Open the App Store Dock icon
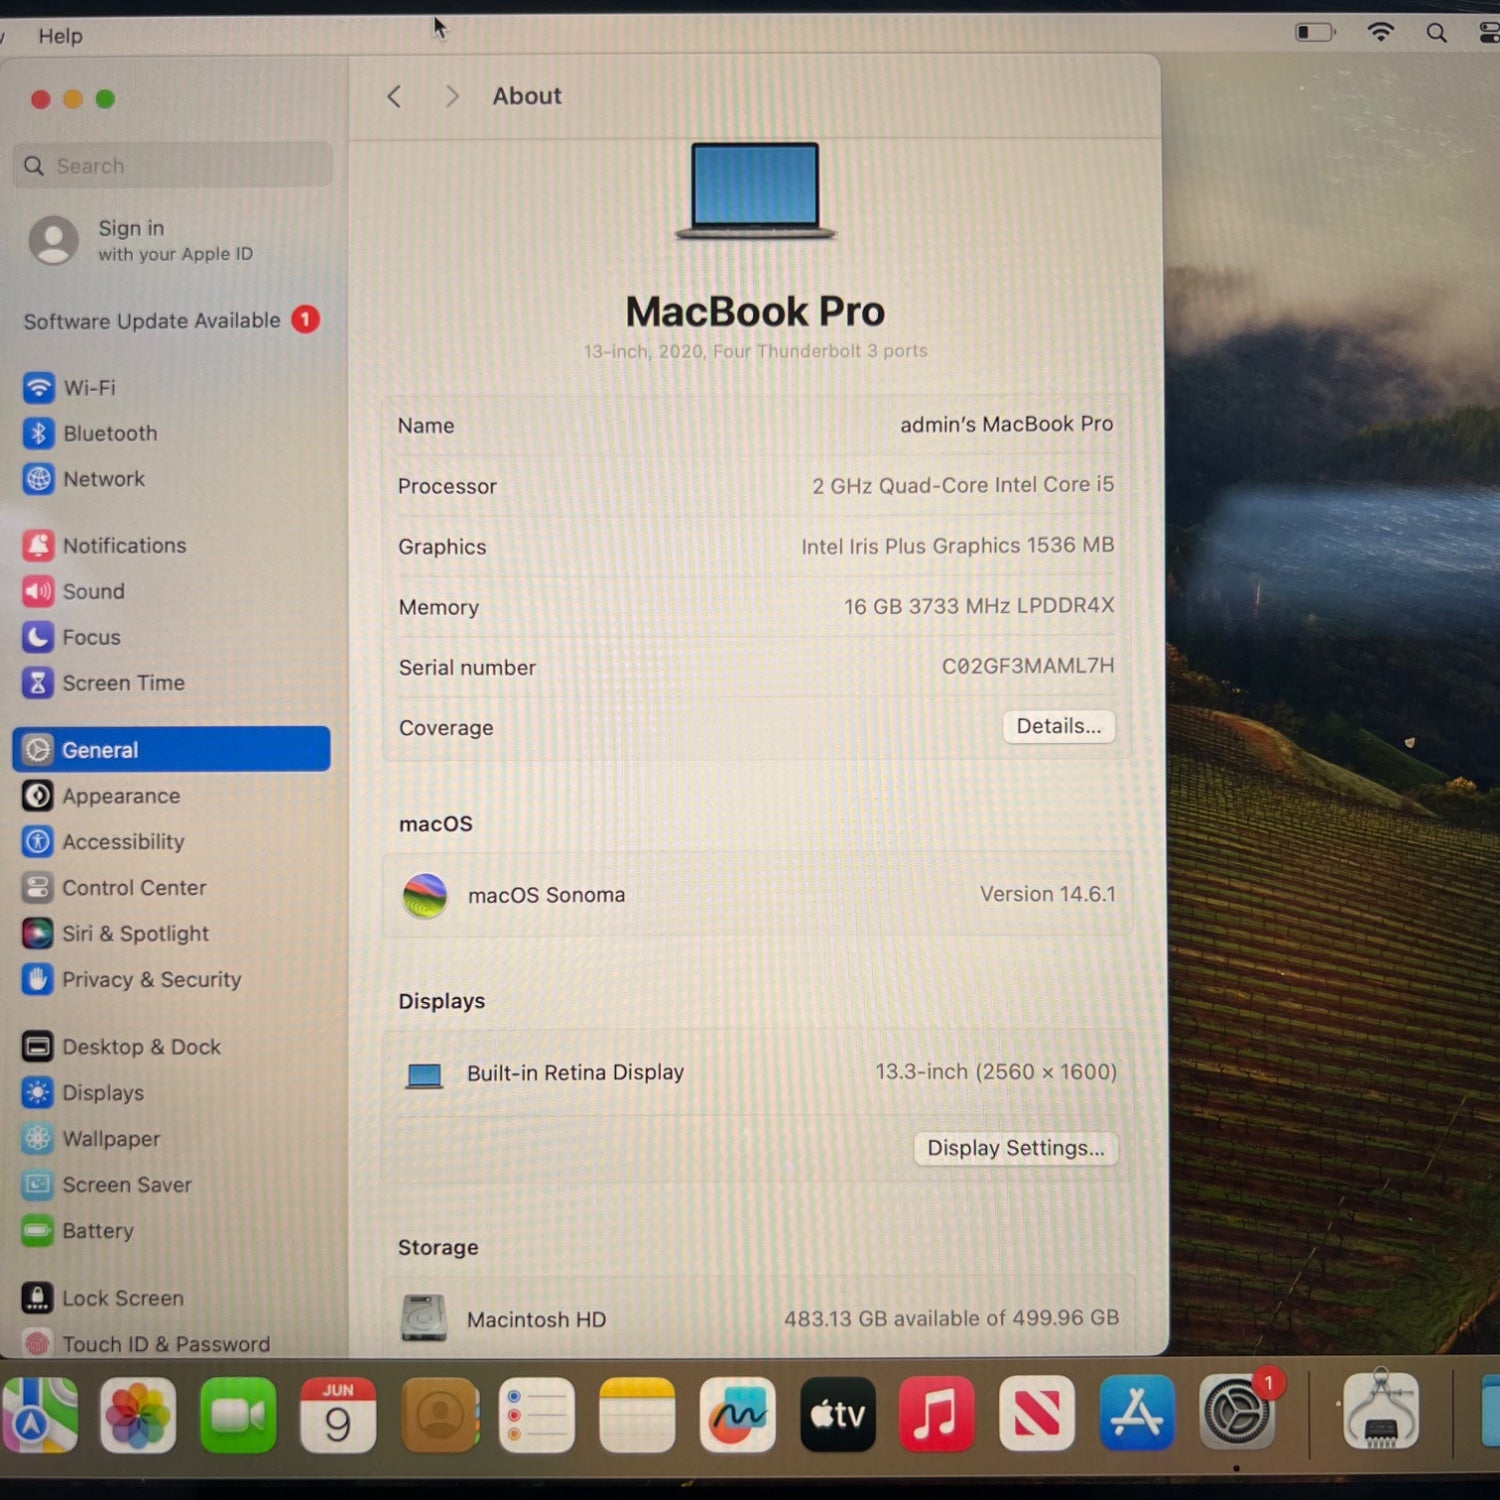The width and height of the screenshot is (1500, 1500). pos(1137,1413)
